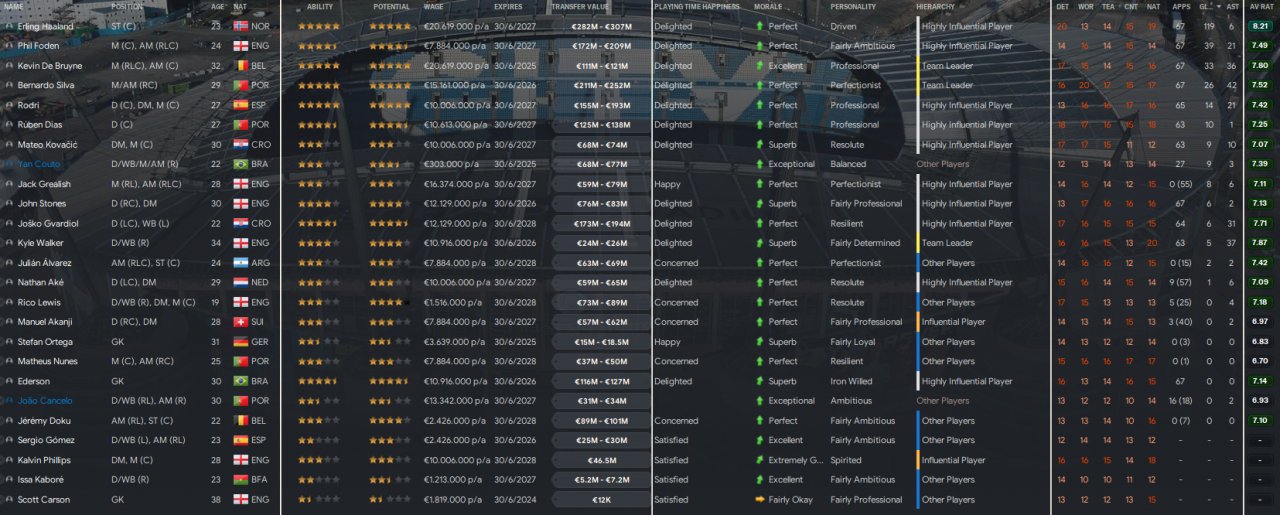The height and width of the screenshot is (515, 1280).
Task: Sort by the PLAYING TIME HAPPINESS header
Action: click(697, 7)
